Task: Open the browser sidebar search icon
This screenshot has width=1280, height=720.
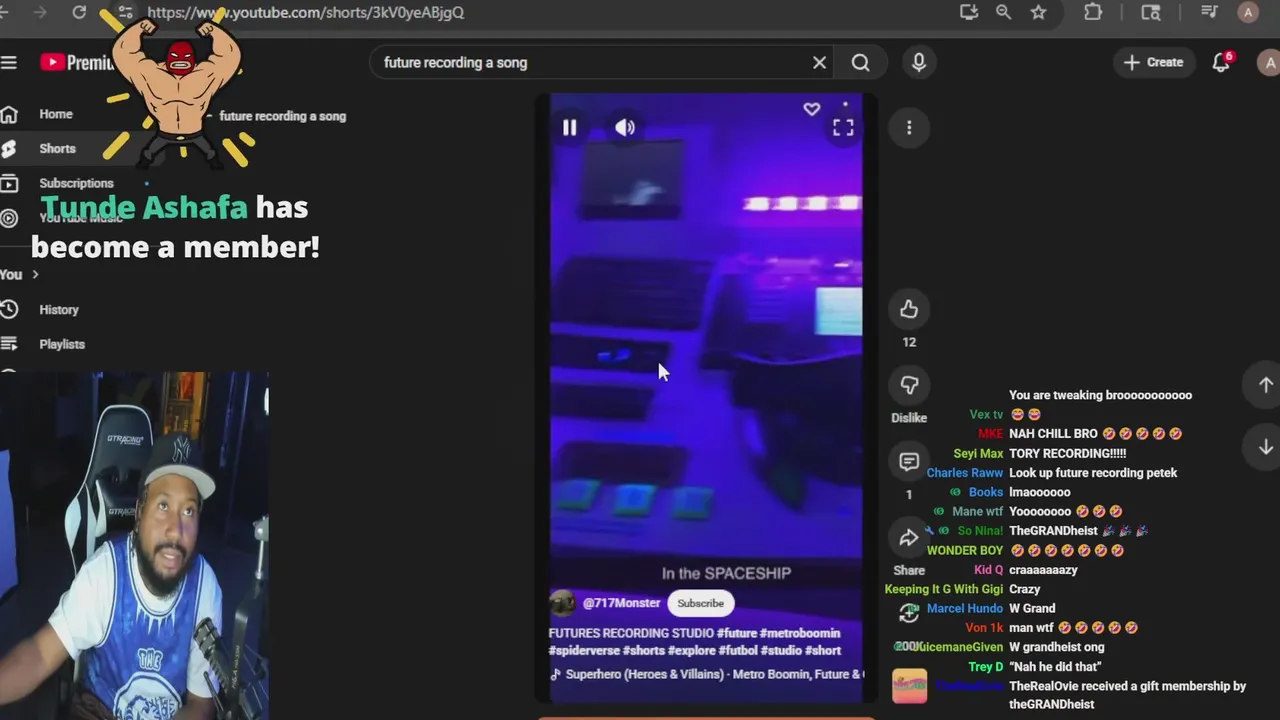Action: click(1151, 12)
